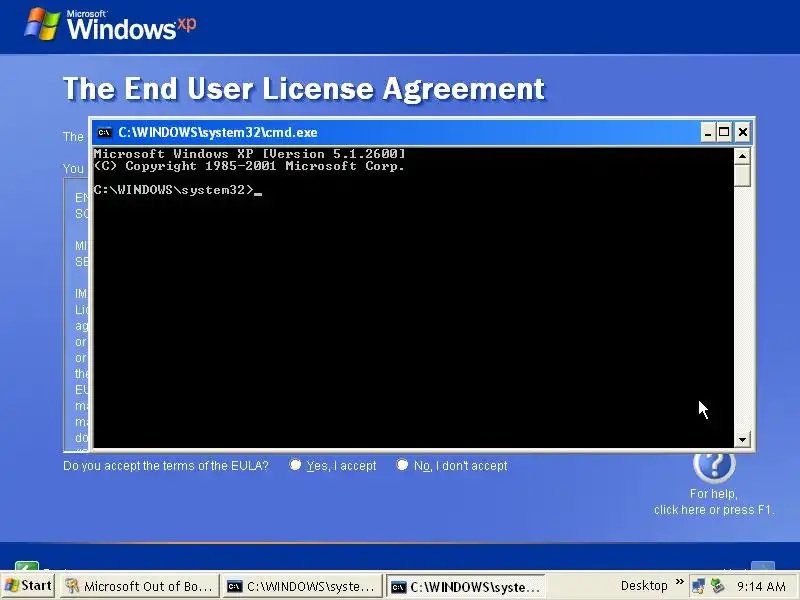Click the '(C) Copyright 1985-2001 Microsoft Corp.' line
Viewport: 800px width, 600px height.
point(249,166)
